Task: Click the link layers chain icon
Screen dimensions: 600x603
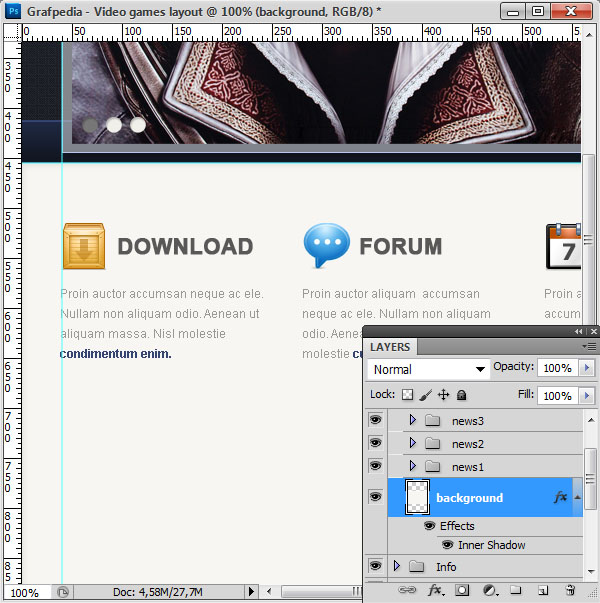Action: [407, 590]
